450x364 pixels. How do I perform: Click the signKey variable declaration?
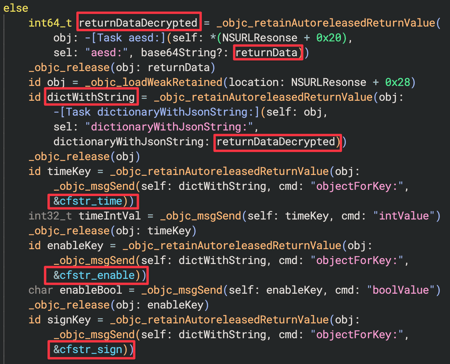tap(69, 320)
